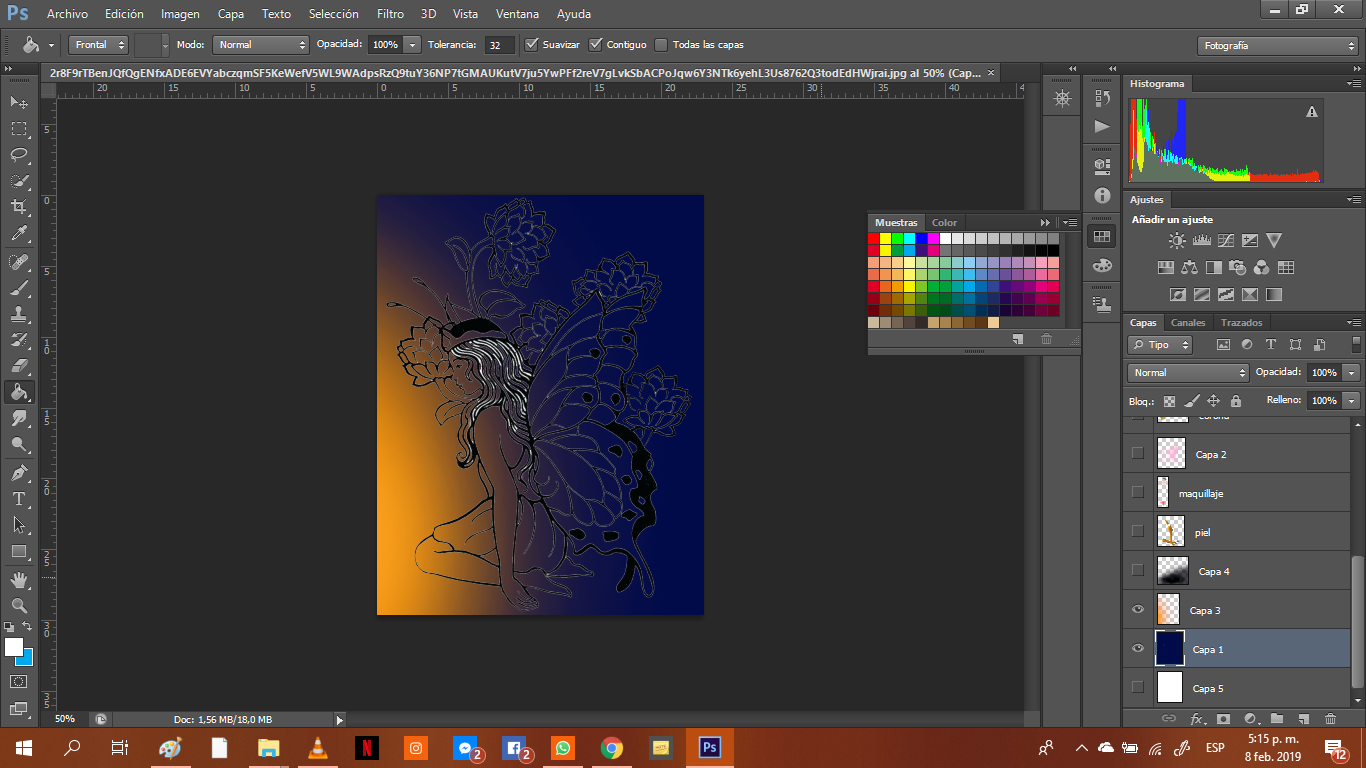Screen dimensions: 1366x768
Task: Click the Tolerancia input field
Action: [499, 45]
